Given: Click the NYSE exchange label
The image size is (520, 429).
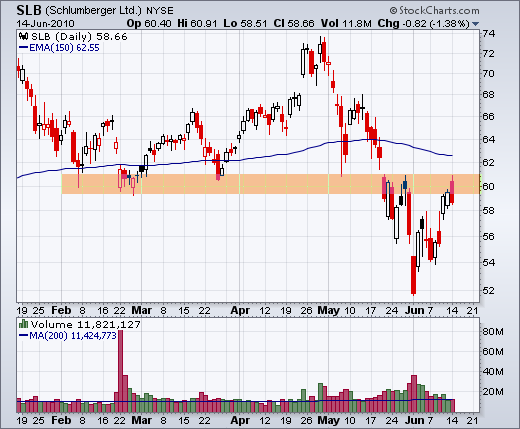Looking at the screenshot, I should click(160, 11).
